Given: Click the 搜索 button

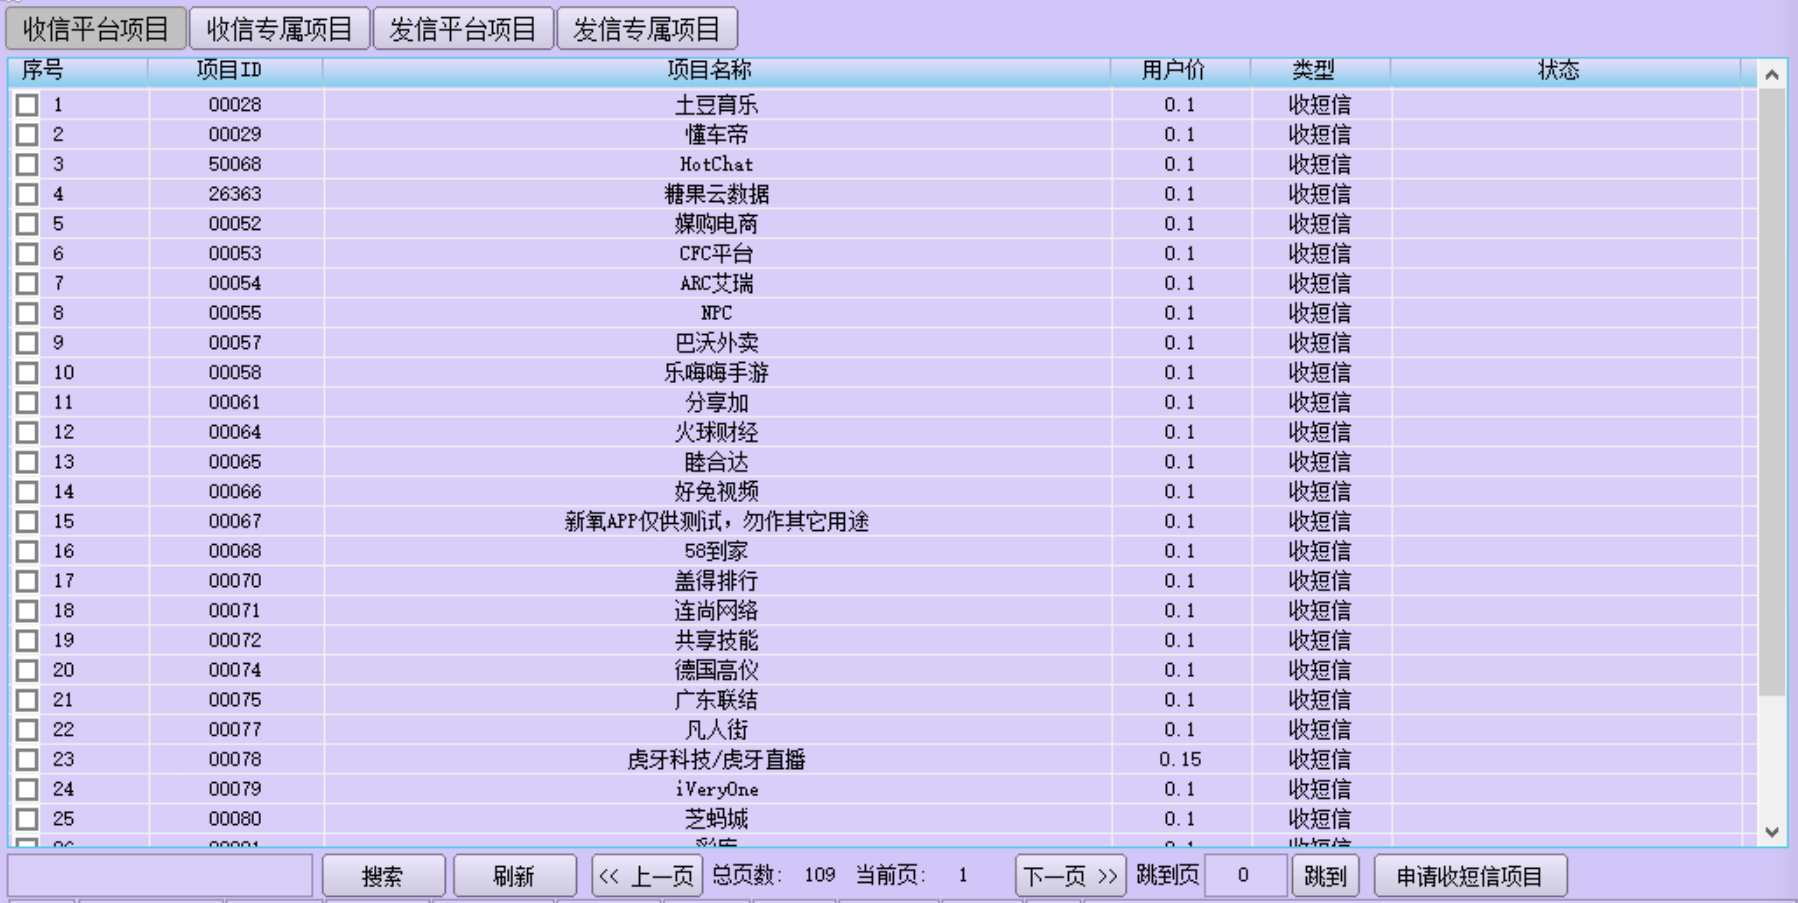Looking at the screenshot, I should pyautogui.click(x=383, y=876).
